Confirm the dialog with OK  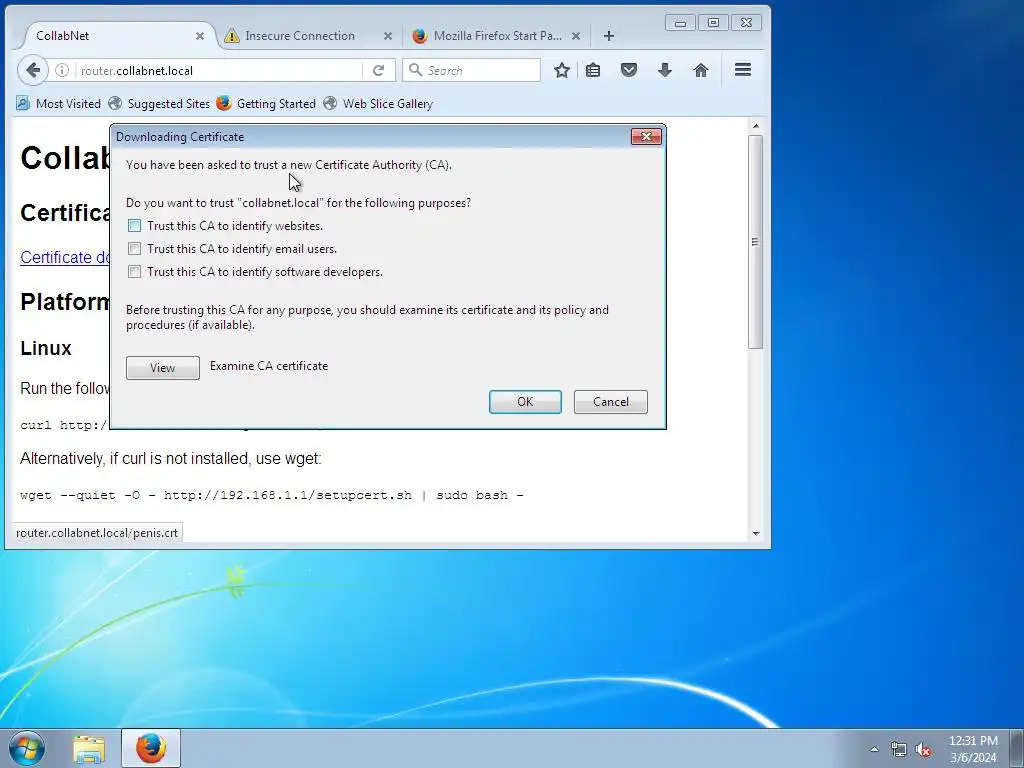click(525, 402)
